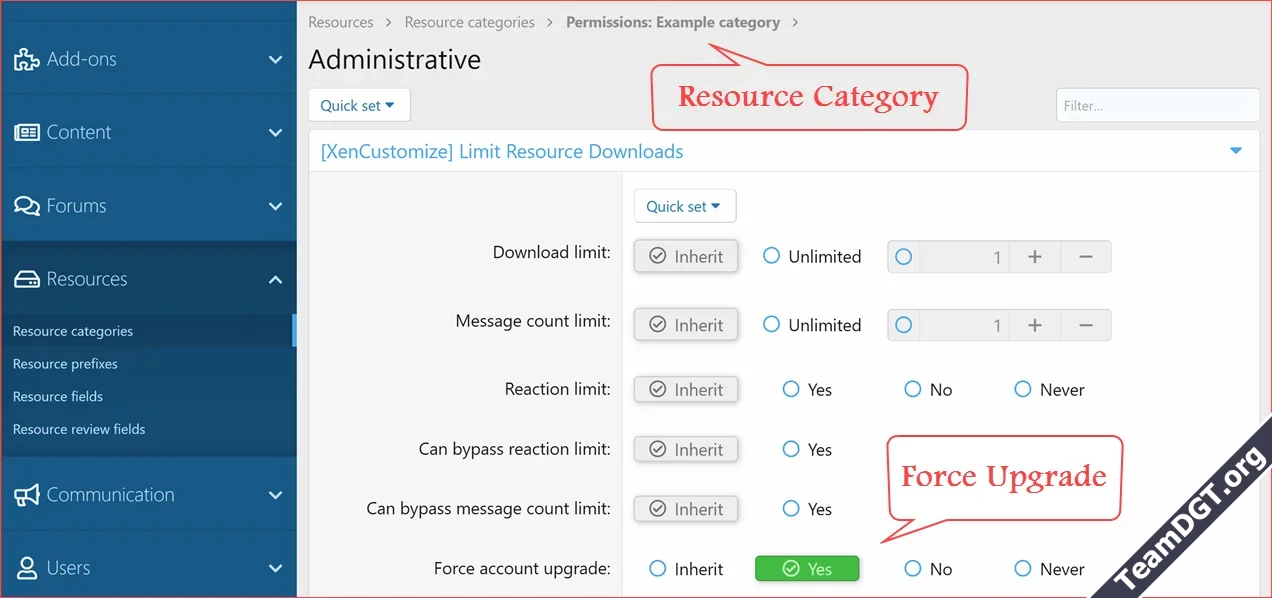Collapse the Limit Resource Downloads section arrow
The image size is (1272, 598).
tap(1236, 151)
